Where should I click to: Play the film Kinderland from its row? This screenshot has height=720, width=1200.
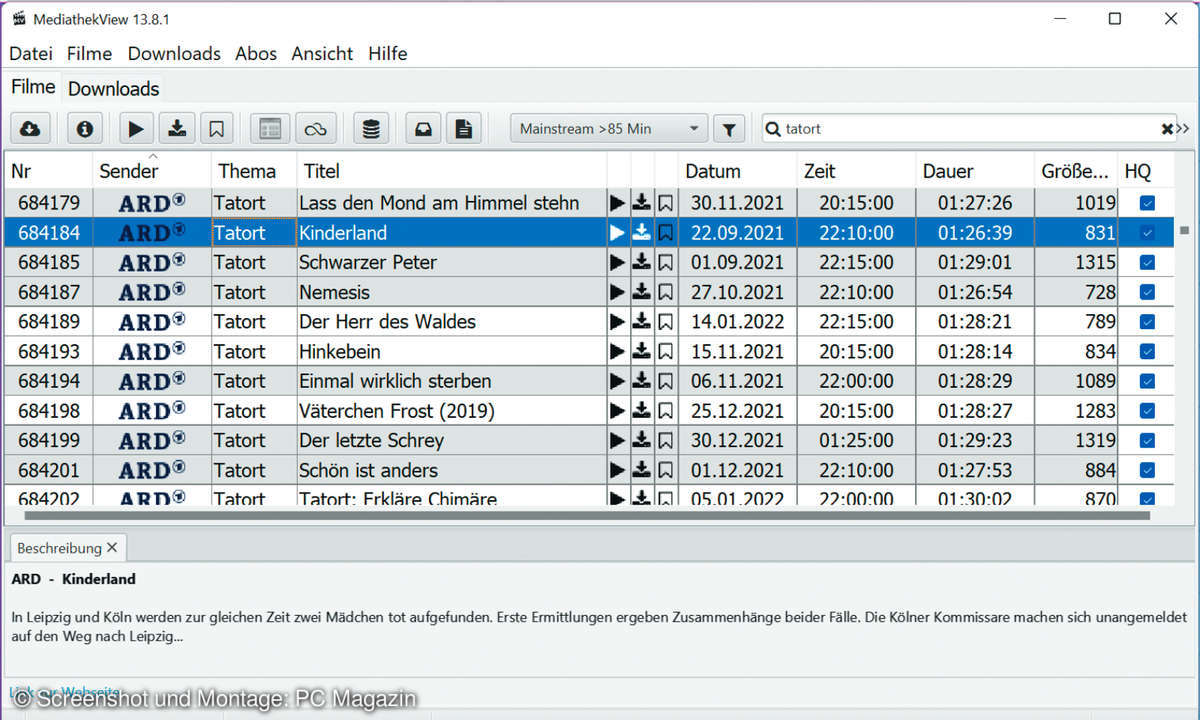[617, 232]
